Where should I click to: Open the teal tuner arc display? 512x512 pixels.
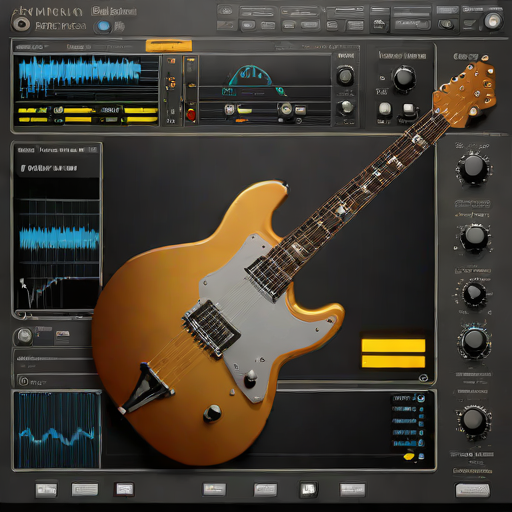(x=250, y=75)
